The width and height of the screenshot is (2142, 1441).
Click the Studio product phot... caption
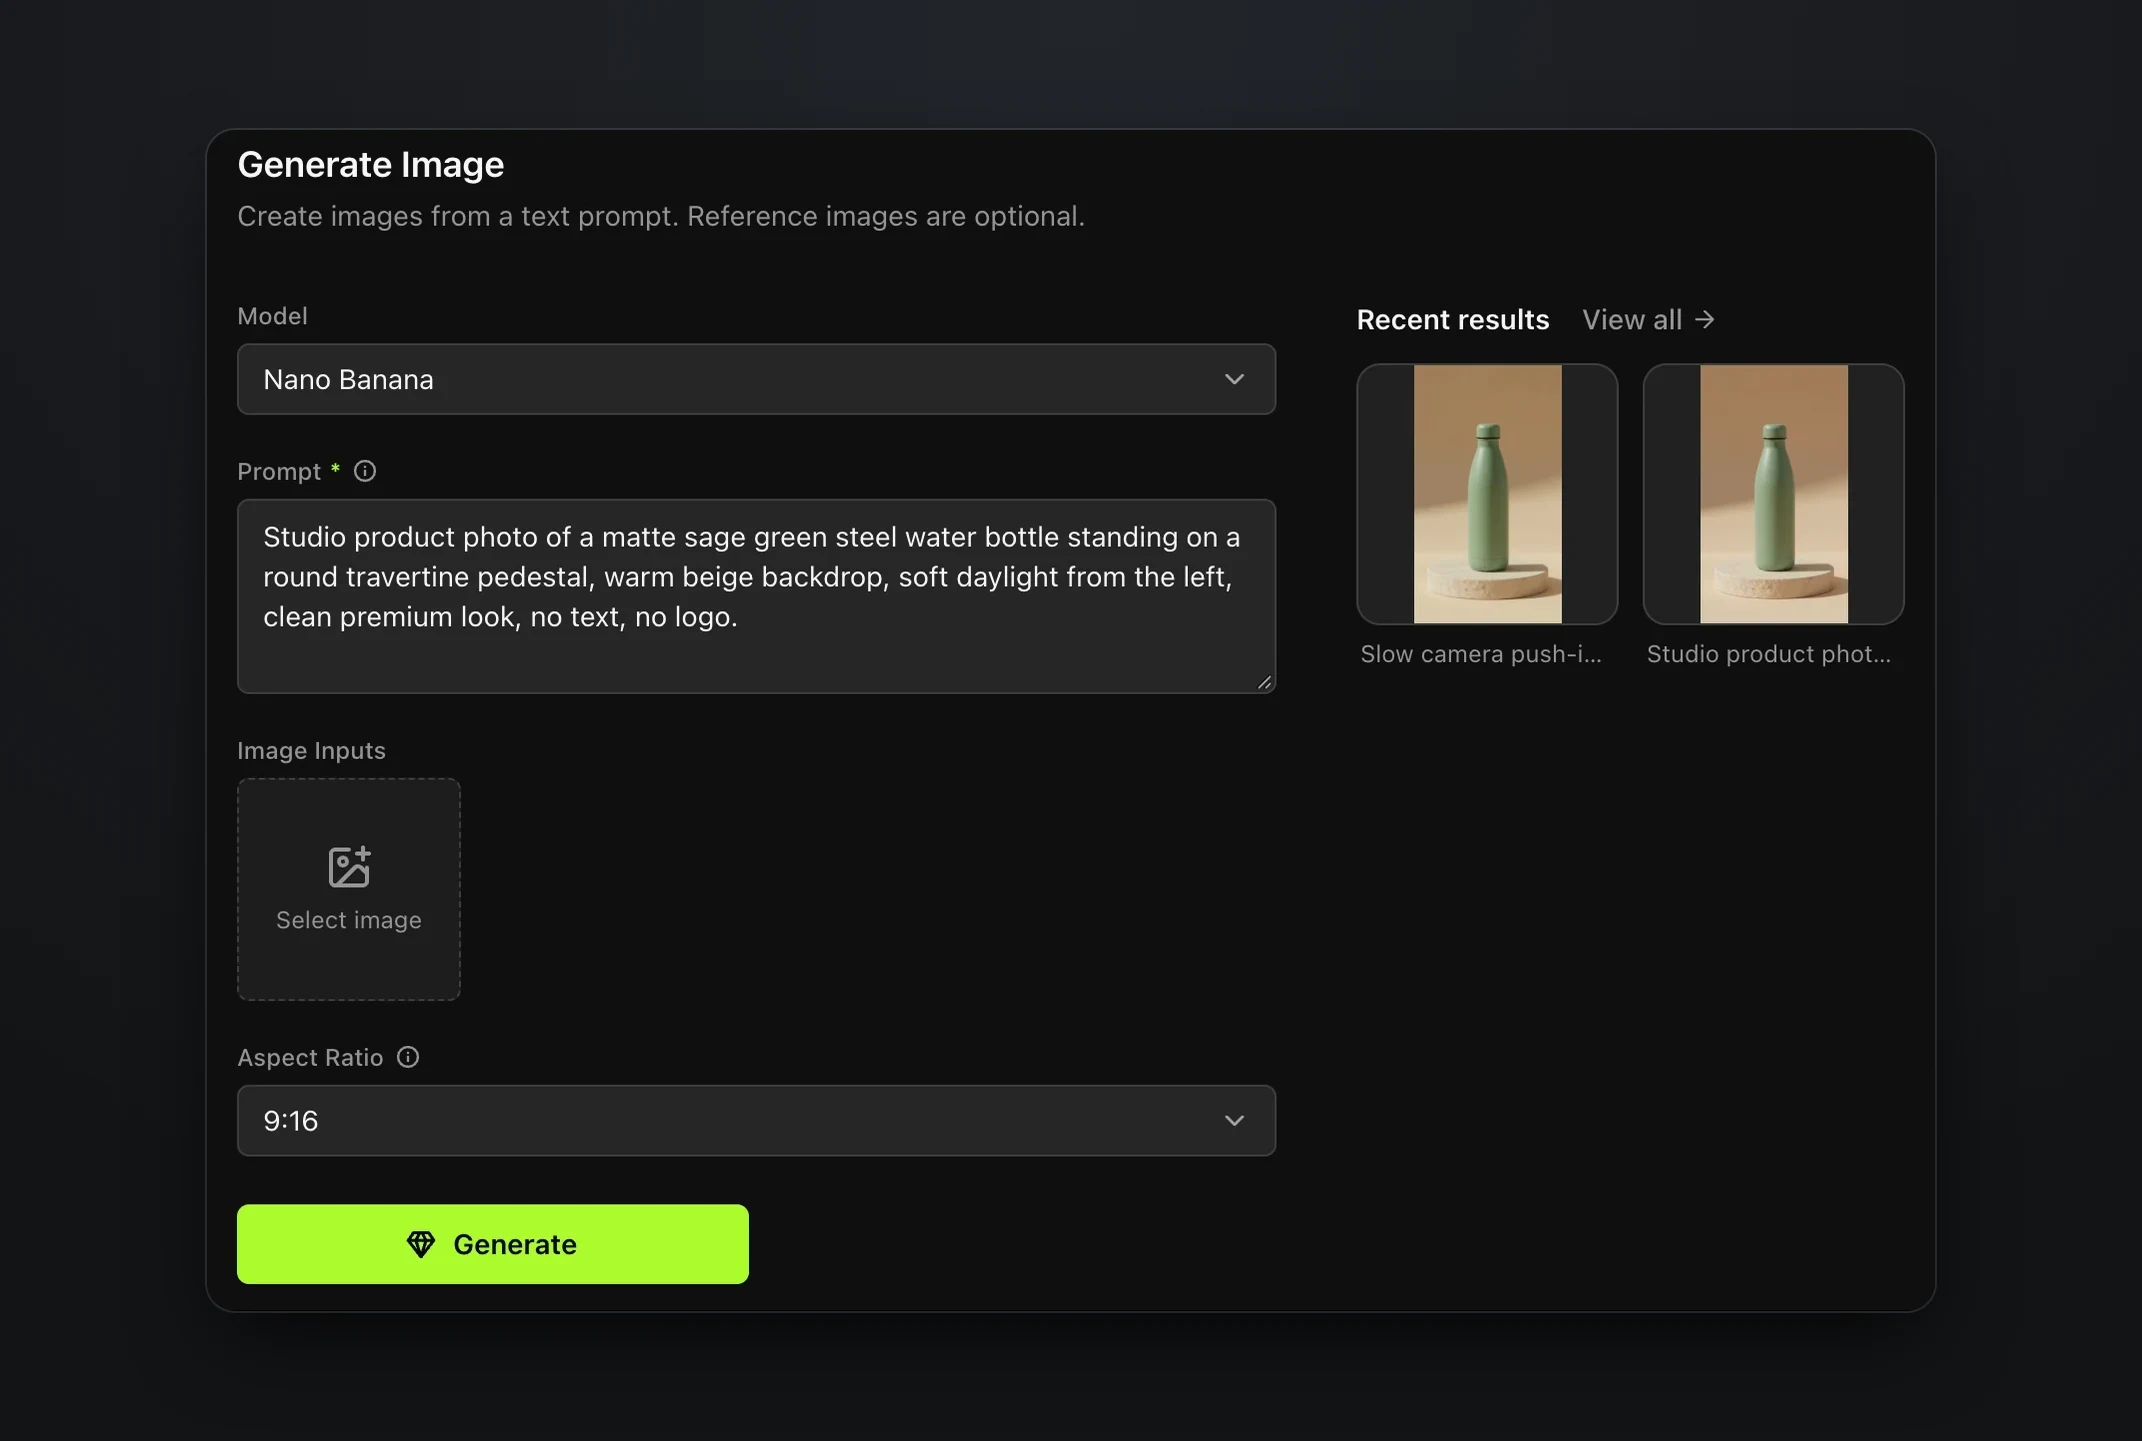1769,654
